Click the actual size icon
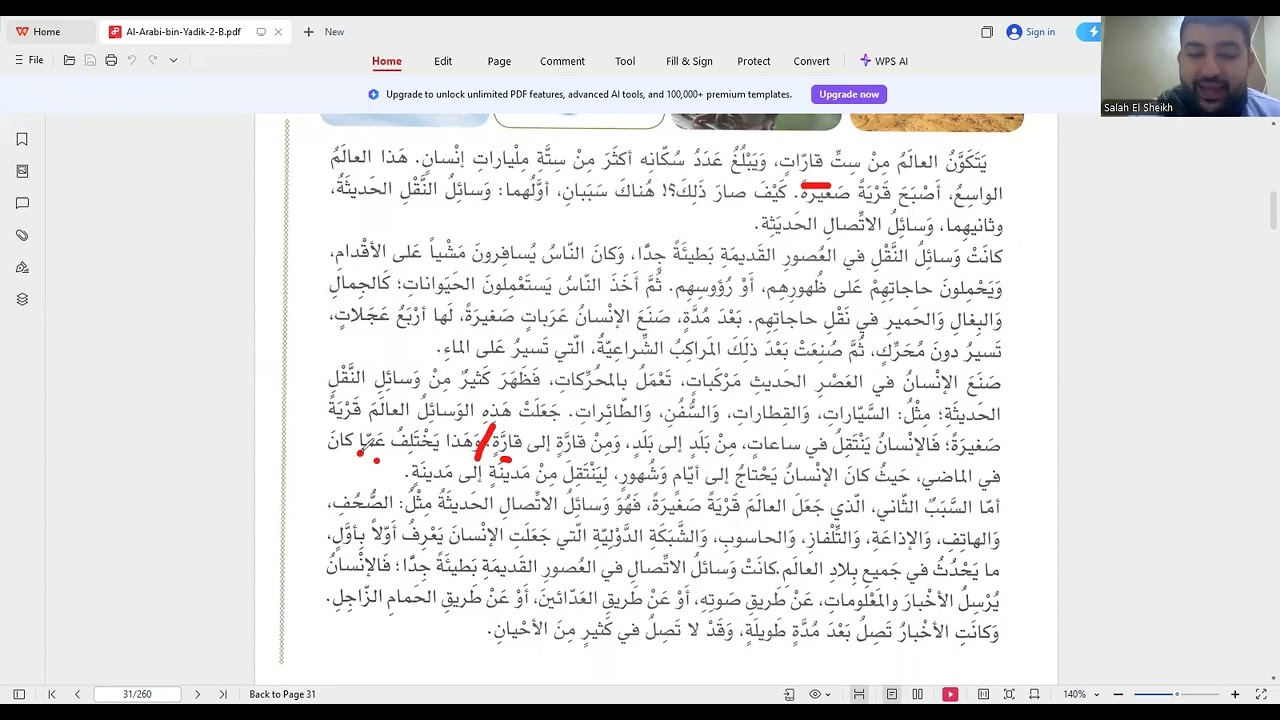1280x720 pixels. [983, 694]
